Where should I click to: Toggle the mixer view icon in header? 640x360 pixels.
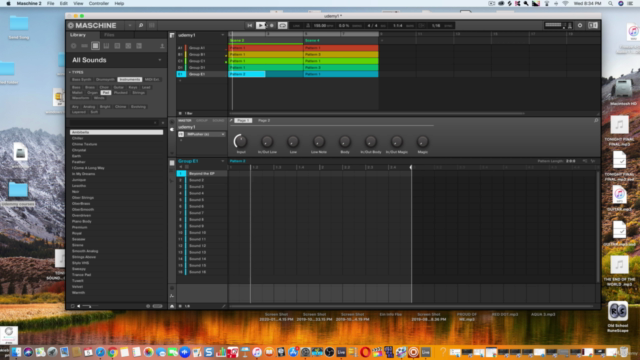152,25
